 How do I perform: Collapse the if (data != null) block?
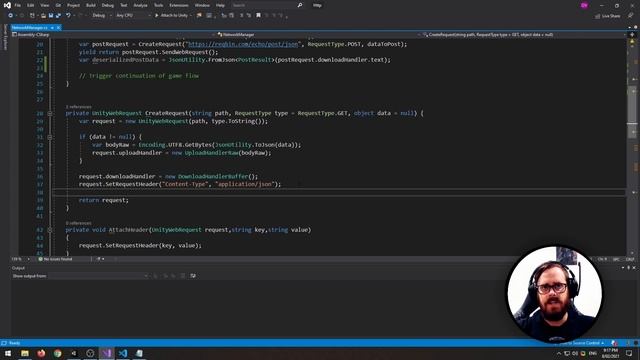click(50, 137)
